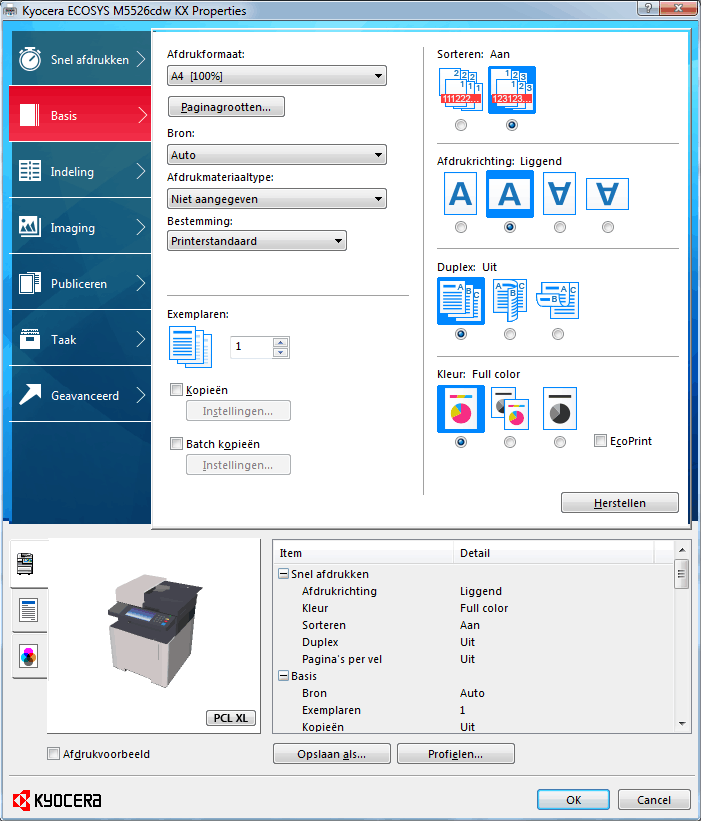Click the Opslaan als button
Screen dimensions: 701x821
click(331, 754)
